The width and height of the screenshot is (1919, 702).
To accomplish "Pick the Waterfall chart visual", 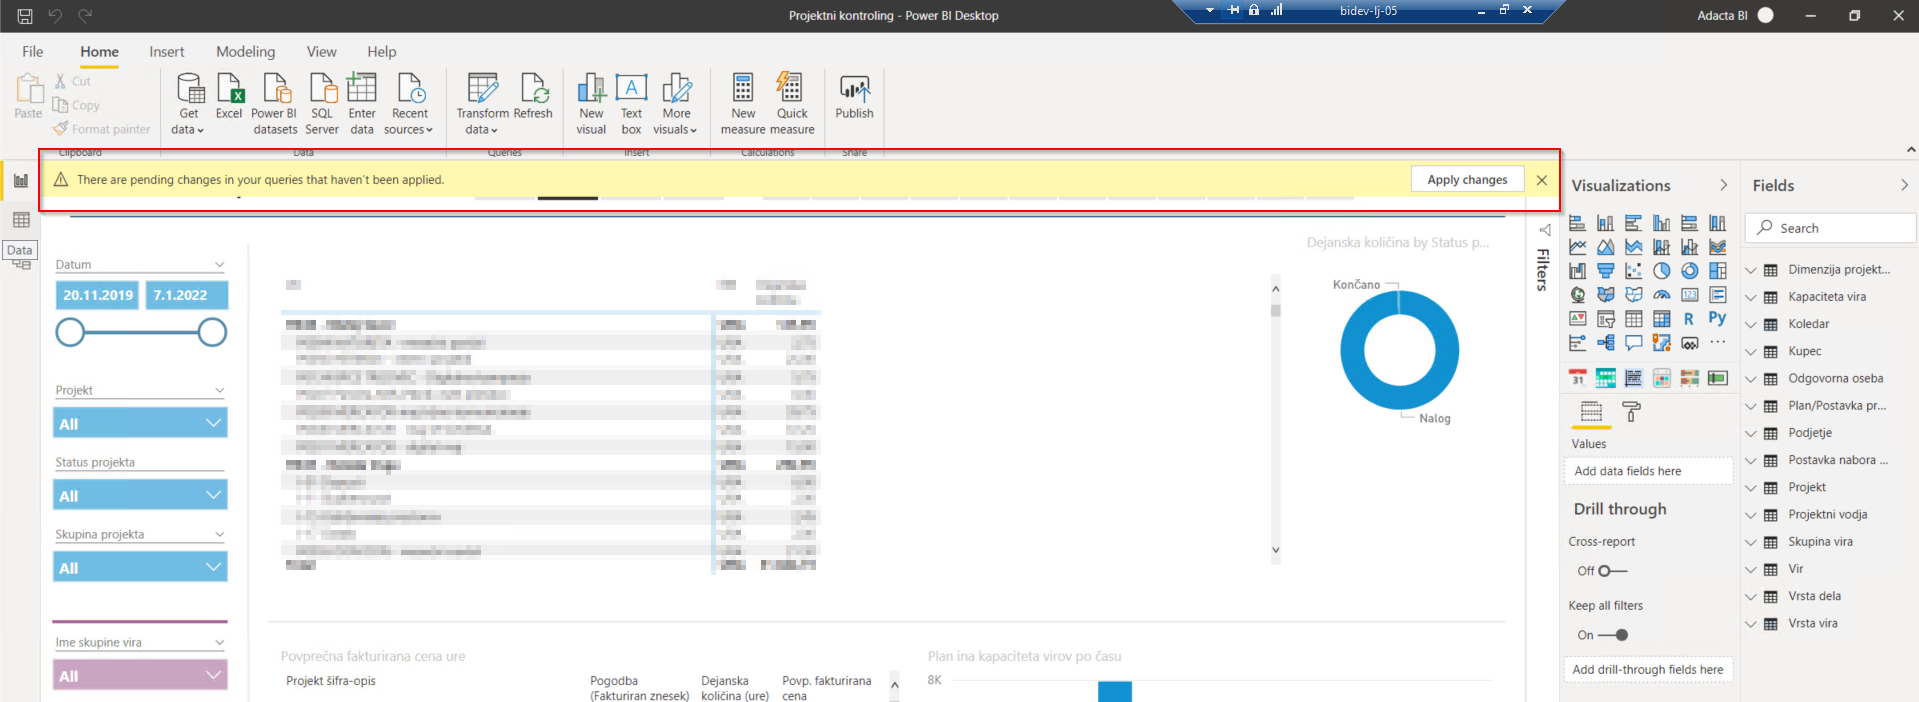I will point(1577,271).
